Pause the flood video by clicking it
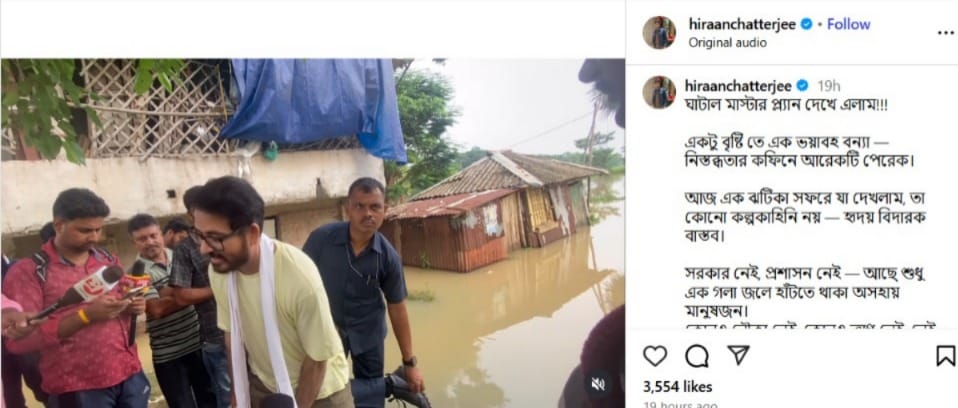This screenshot has height=408, width=958. tap(312, 230)
